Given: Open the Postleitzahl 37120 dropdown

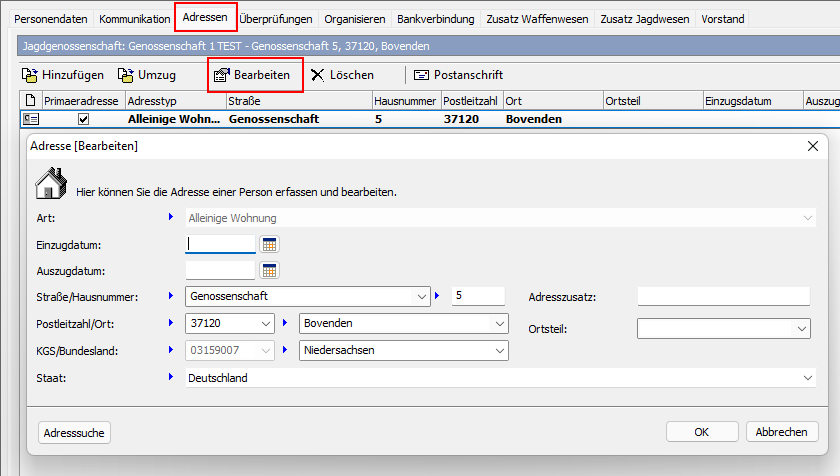Looking at the screenshot, I should (x=265, y=324).
